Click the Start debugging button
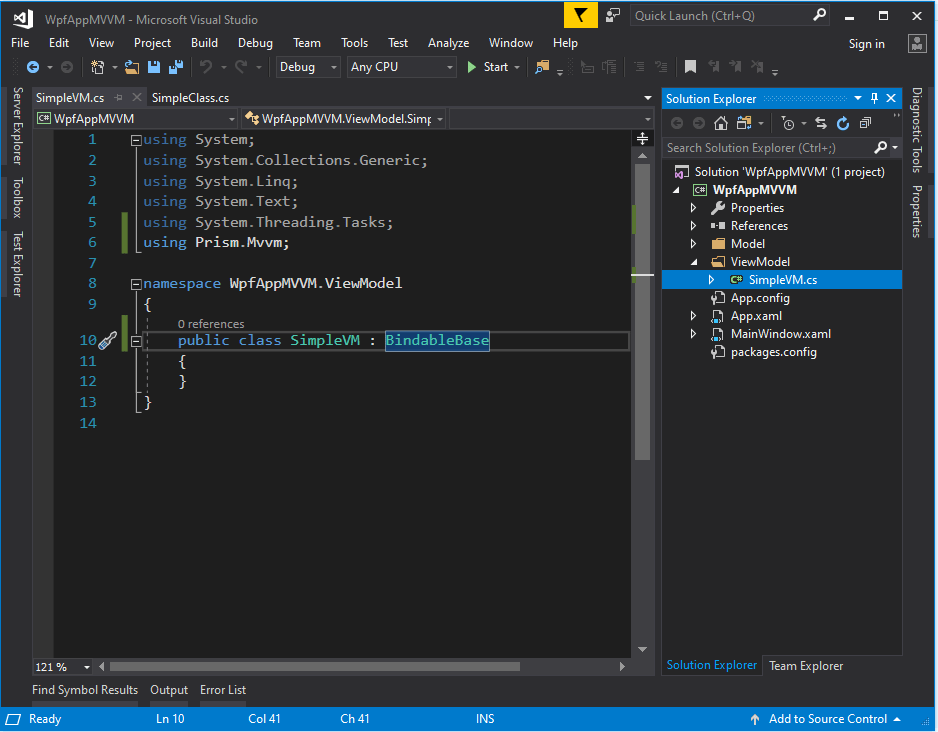The width and height of the screenshot is (938, 732). 488,67
